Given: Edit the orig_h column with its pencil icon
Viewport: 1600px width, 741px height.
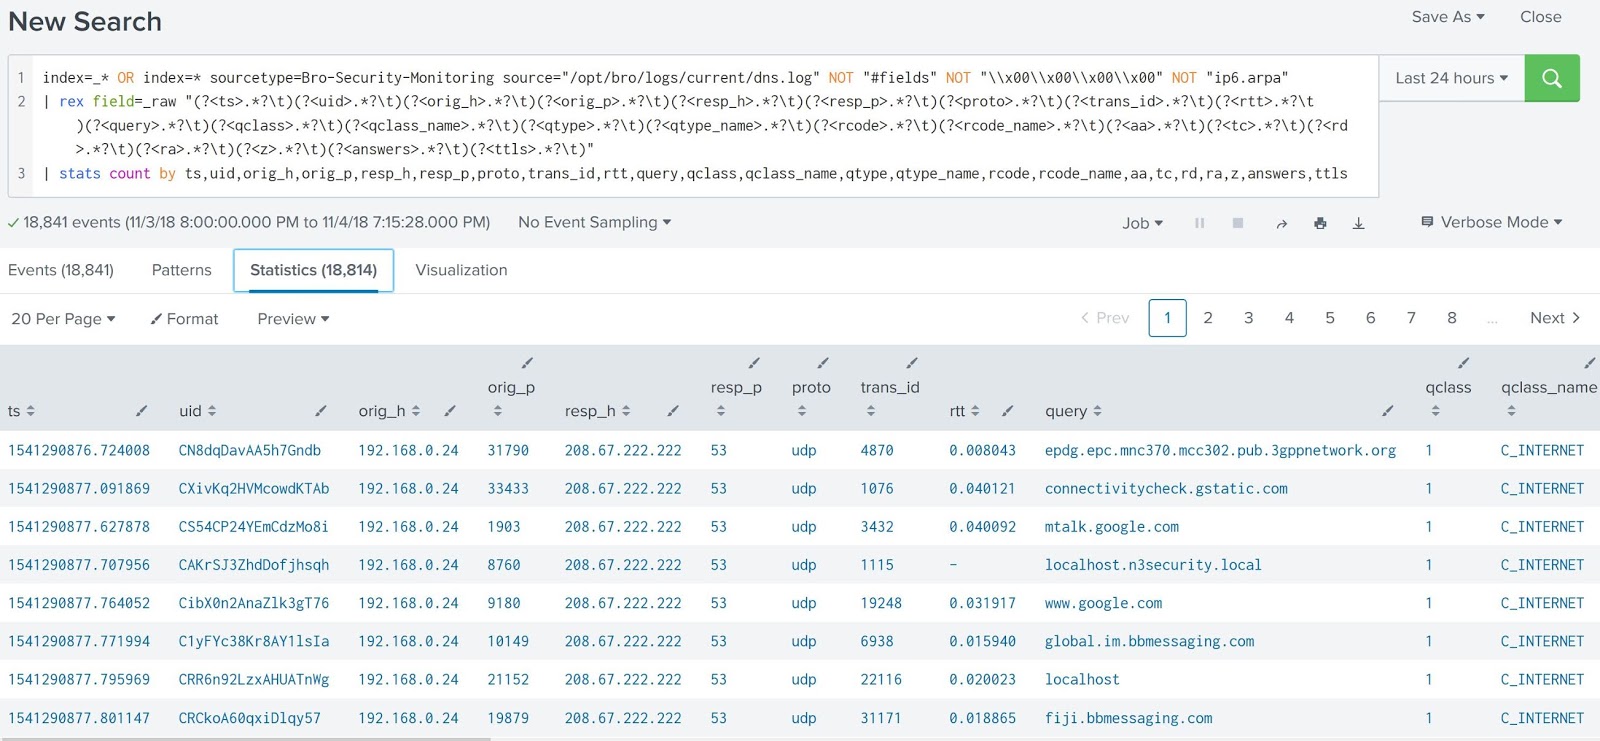Looking at the screenshot, I should click(450, 411).
